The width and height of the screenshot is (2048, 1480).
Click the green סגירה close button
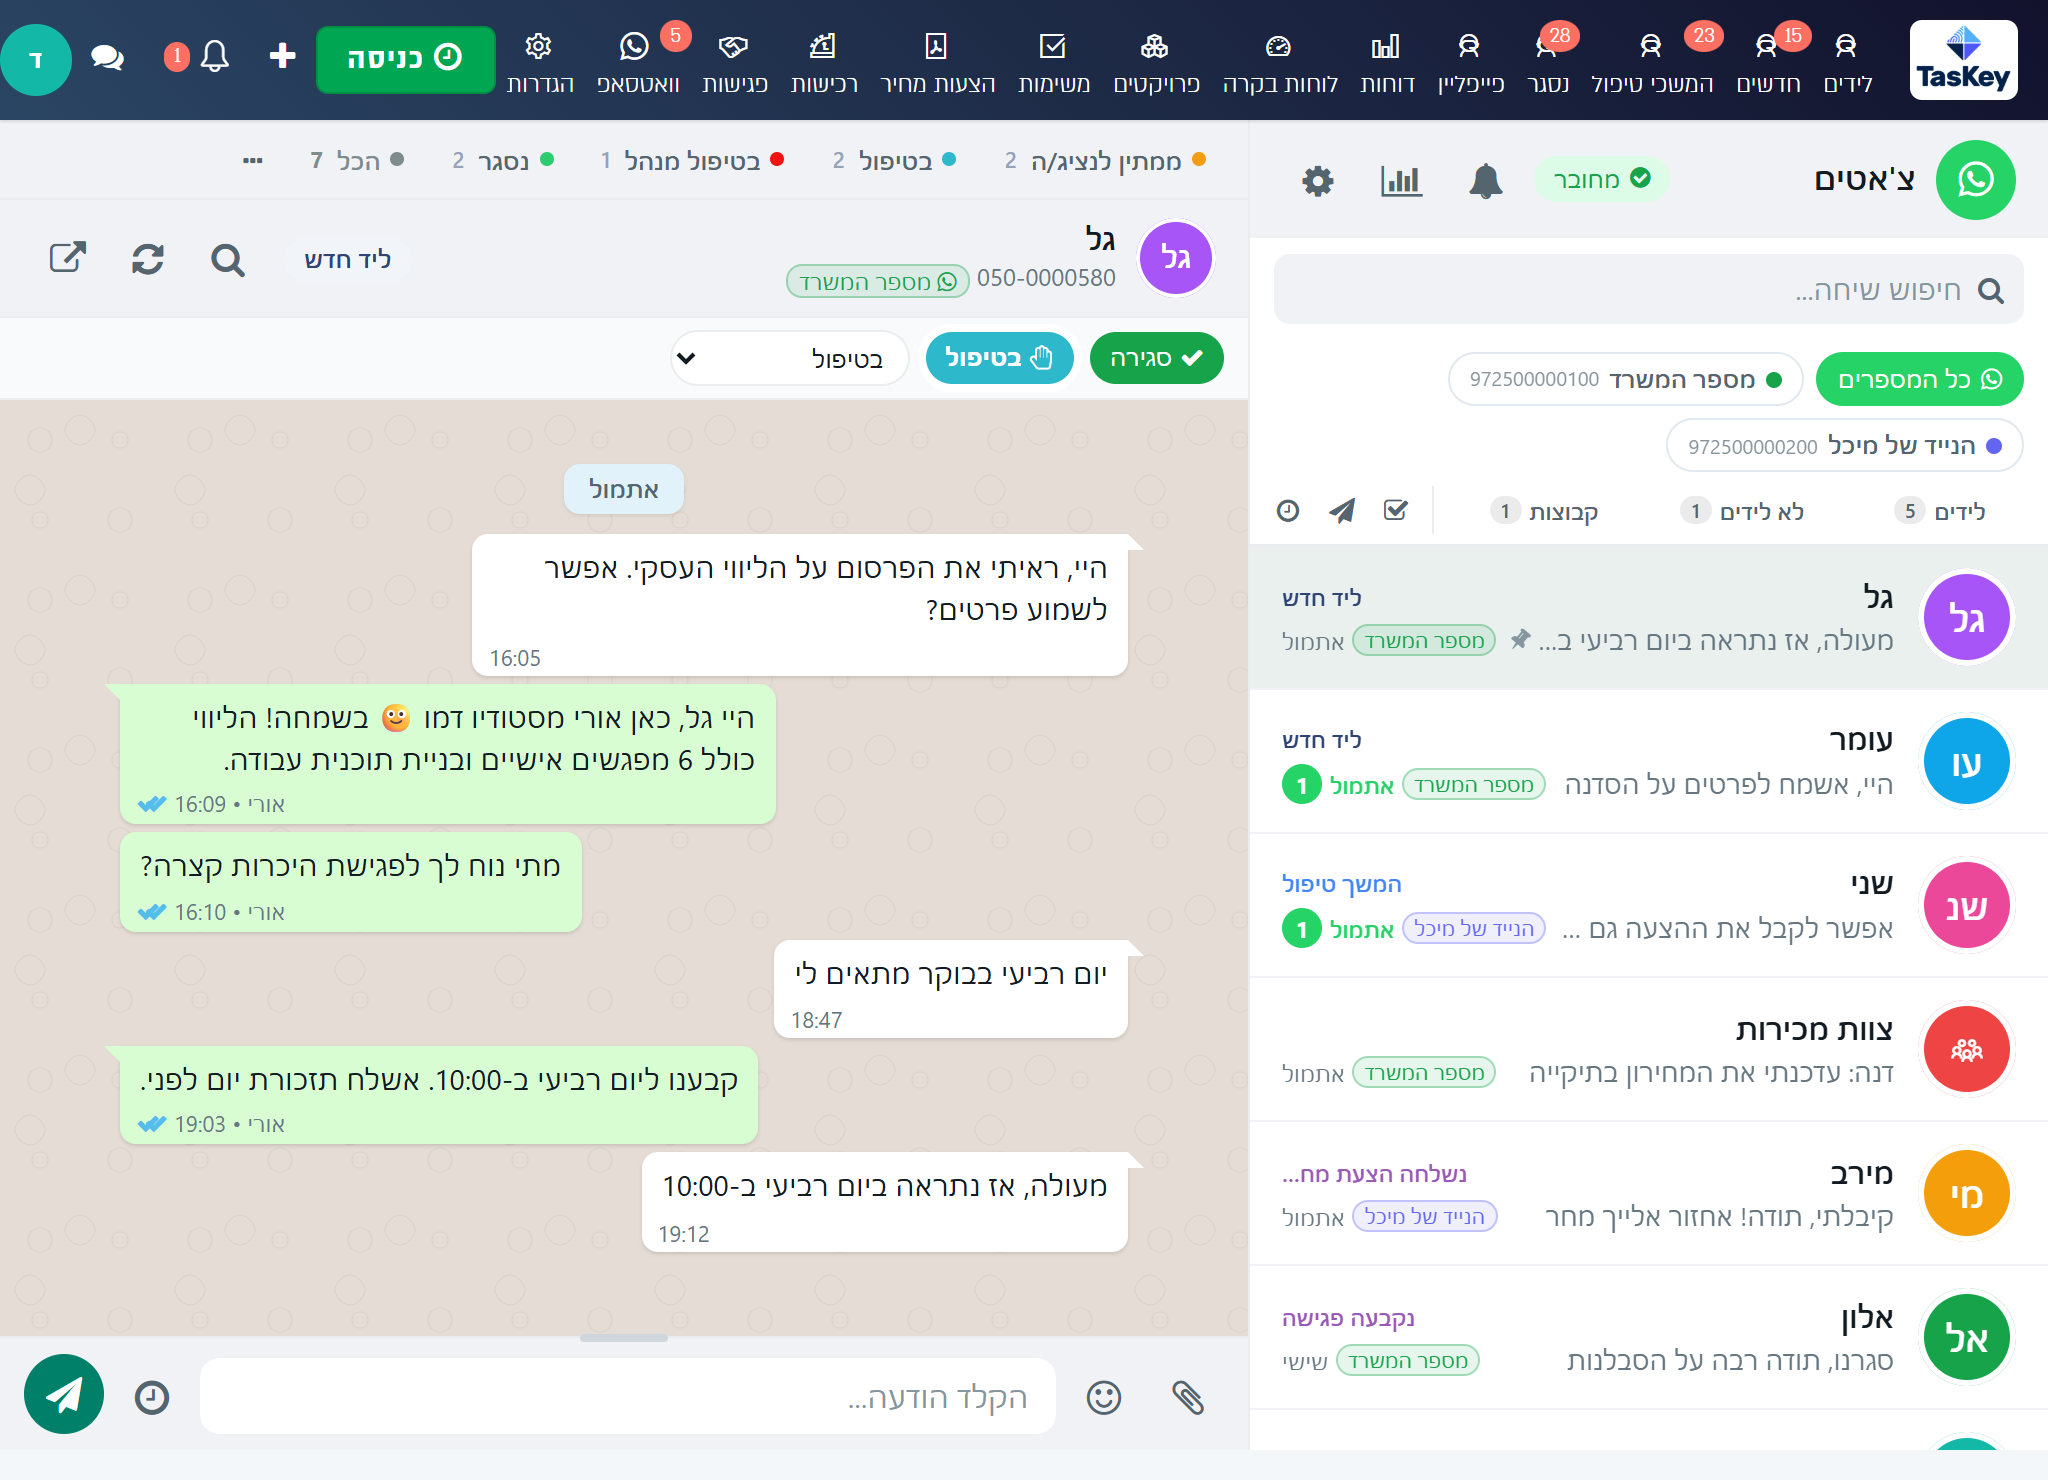(1156, 358)
